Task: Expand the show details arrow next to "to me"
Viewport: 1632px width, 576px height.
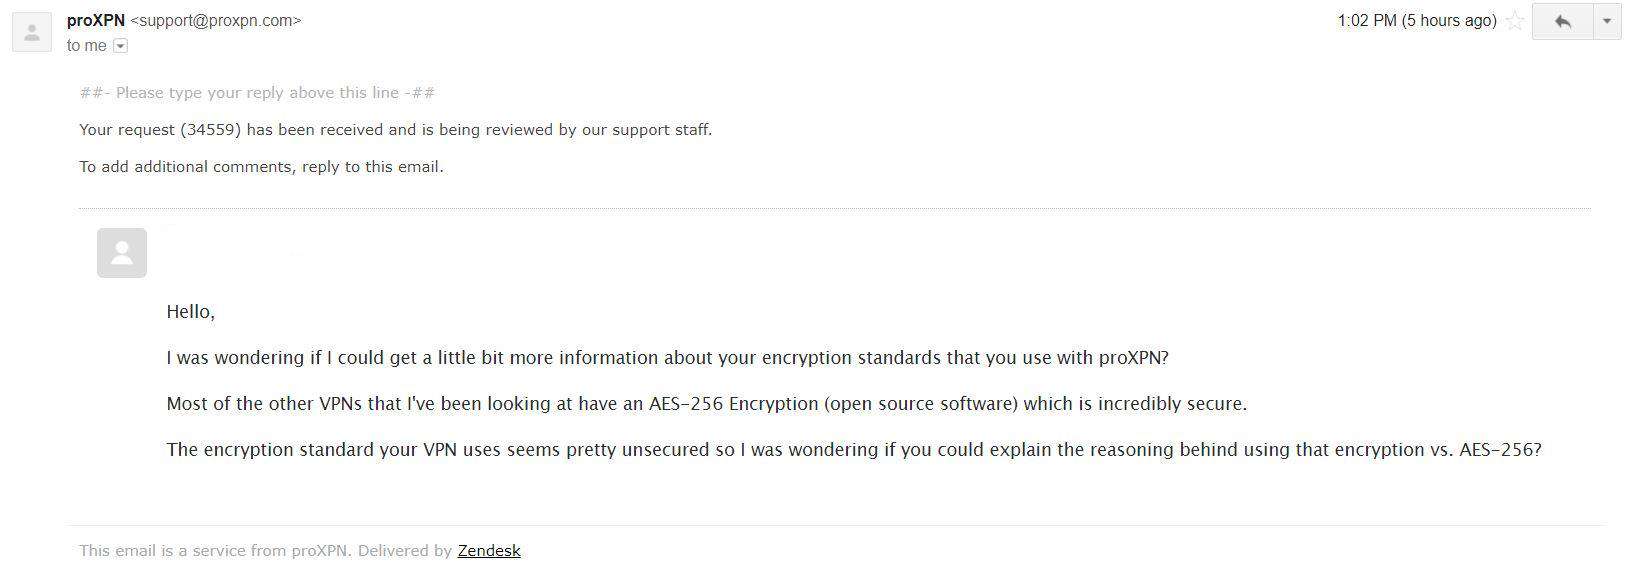Action: pos(121,46)
